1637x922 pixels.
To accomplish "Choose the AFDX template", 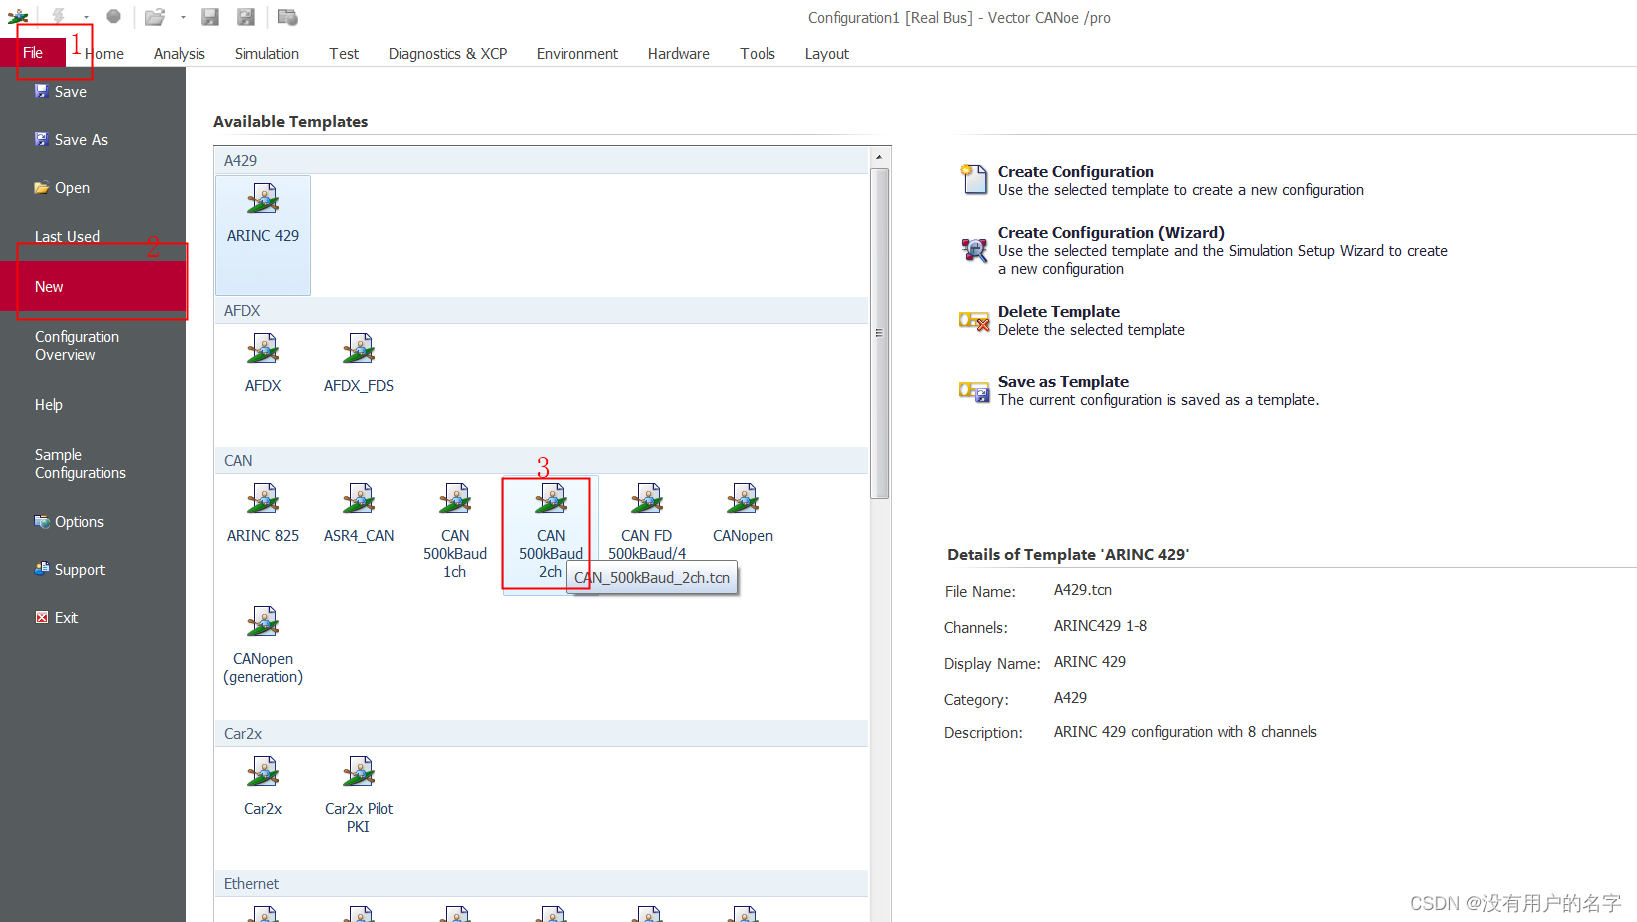I will [263, 363].
